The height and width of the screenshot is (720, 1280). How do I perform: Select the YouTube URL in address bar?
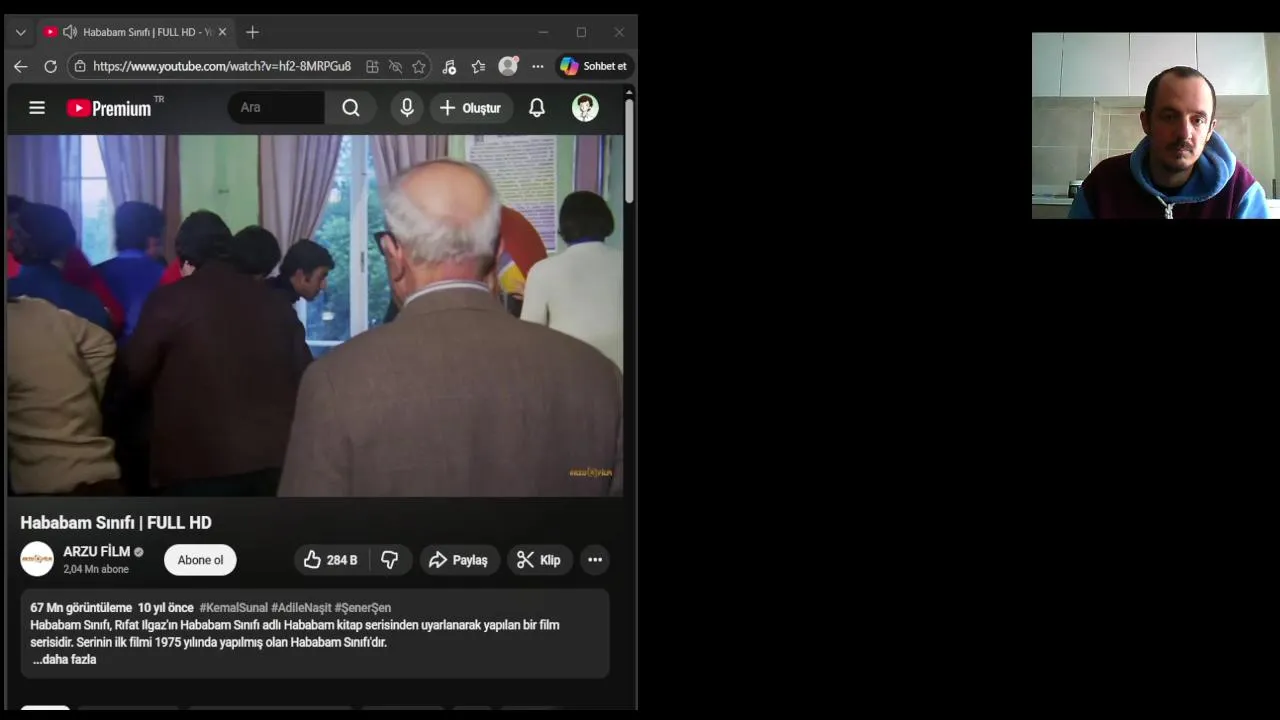pos(222,66)
